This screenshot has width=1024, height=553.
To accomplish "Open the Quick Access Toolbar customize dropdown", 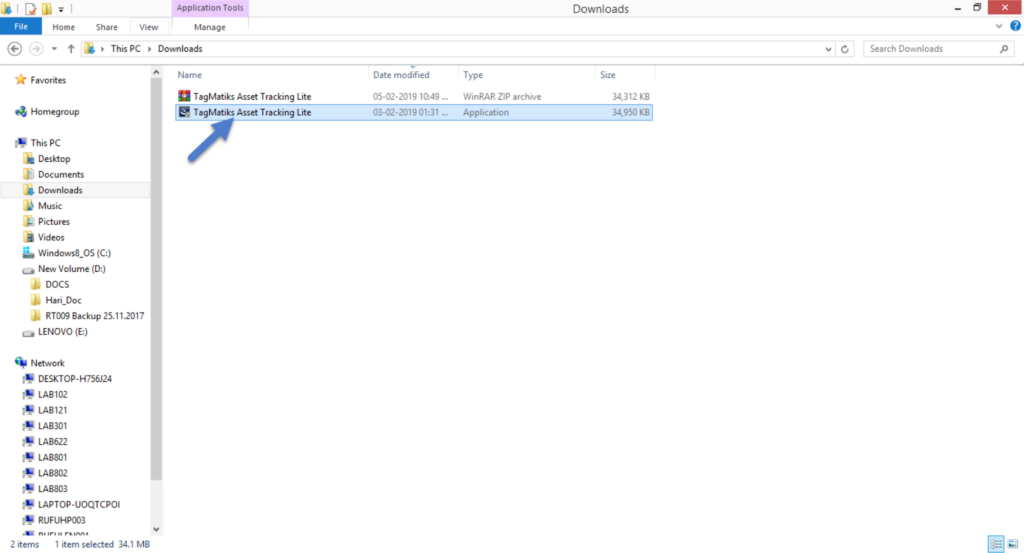I will [x=61, y=9].
